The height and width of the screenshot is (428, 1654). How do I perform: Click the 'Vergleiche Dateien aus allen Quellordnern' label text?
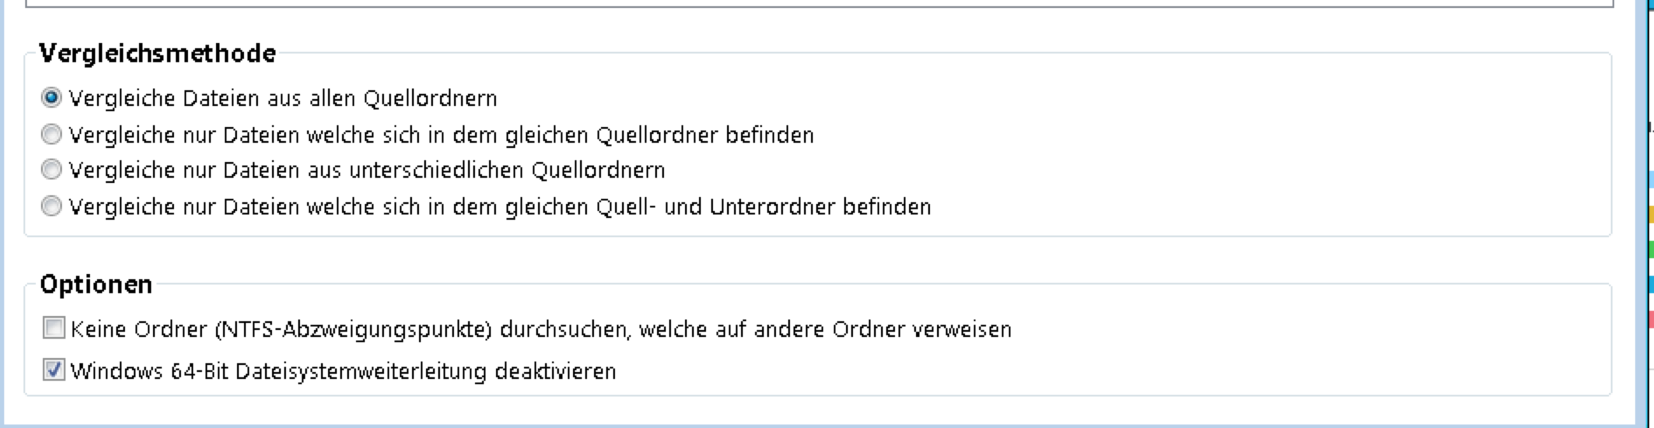[x=282, y=98]
